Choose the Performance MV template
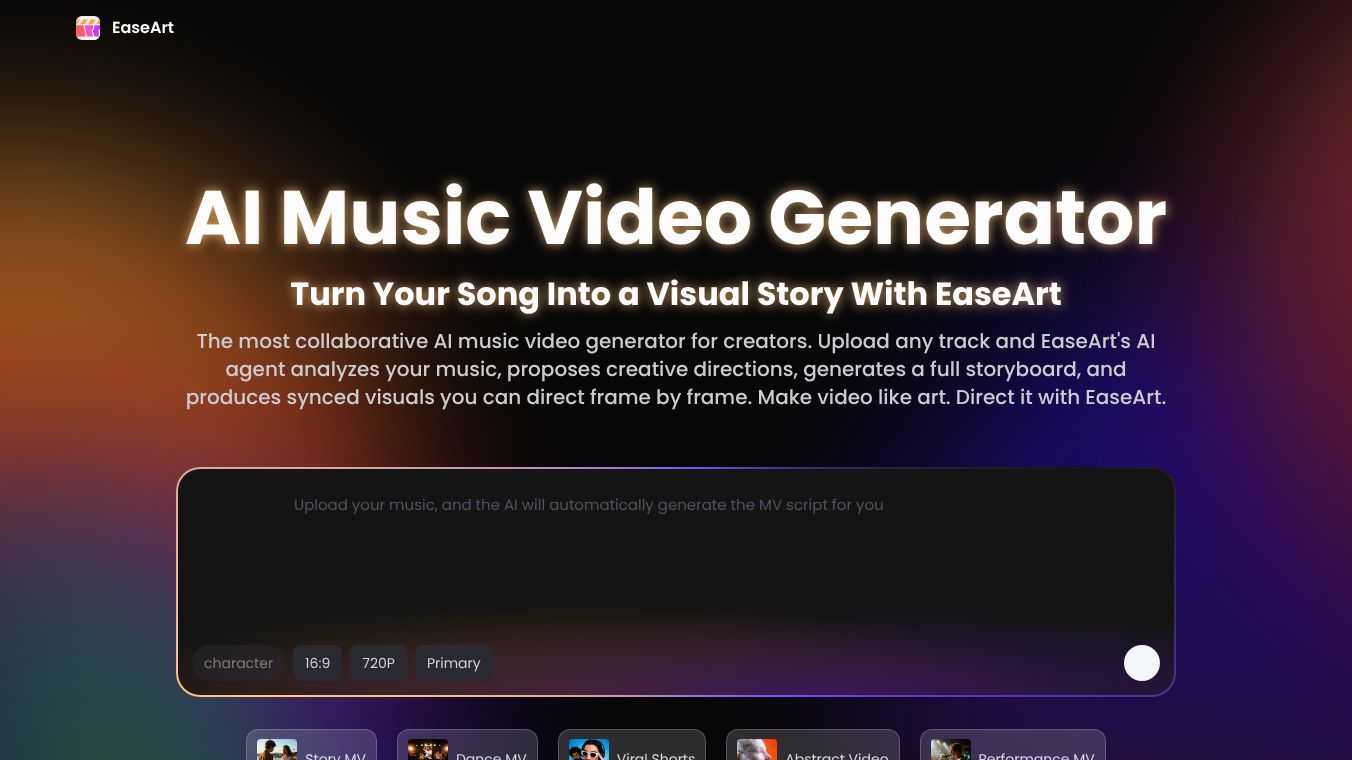The image size is (1352, 760). pos(1013,746)
